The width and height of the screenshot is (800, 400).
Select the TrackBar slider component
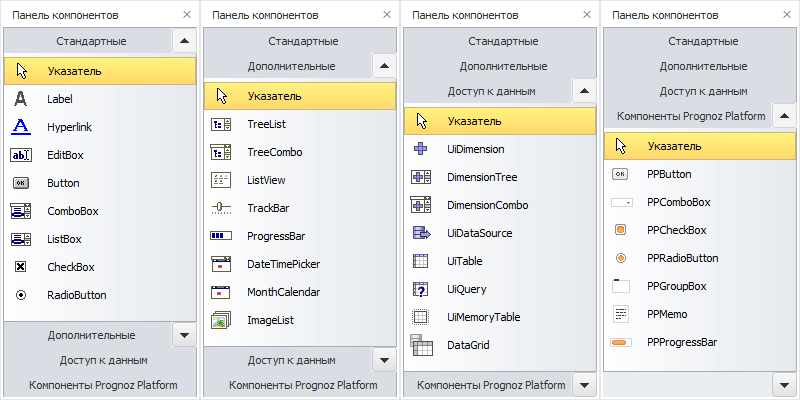268,208
